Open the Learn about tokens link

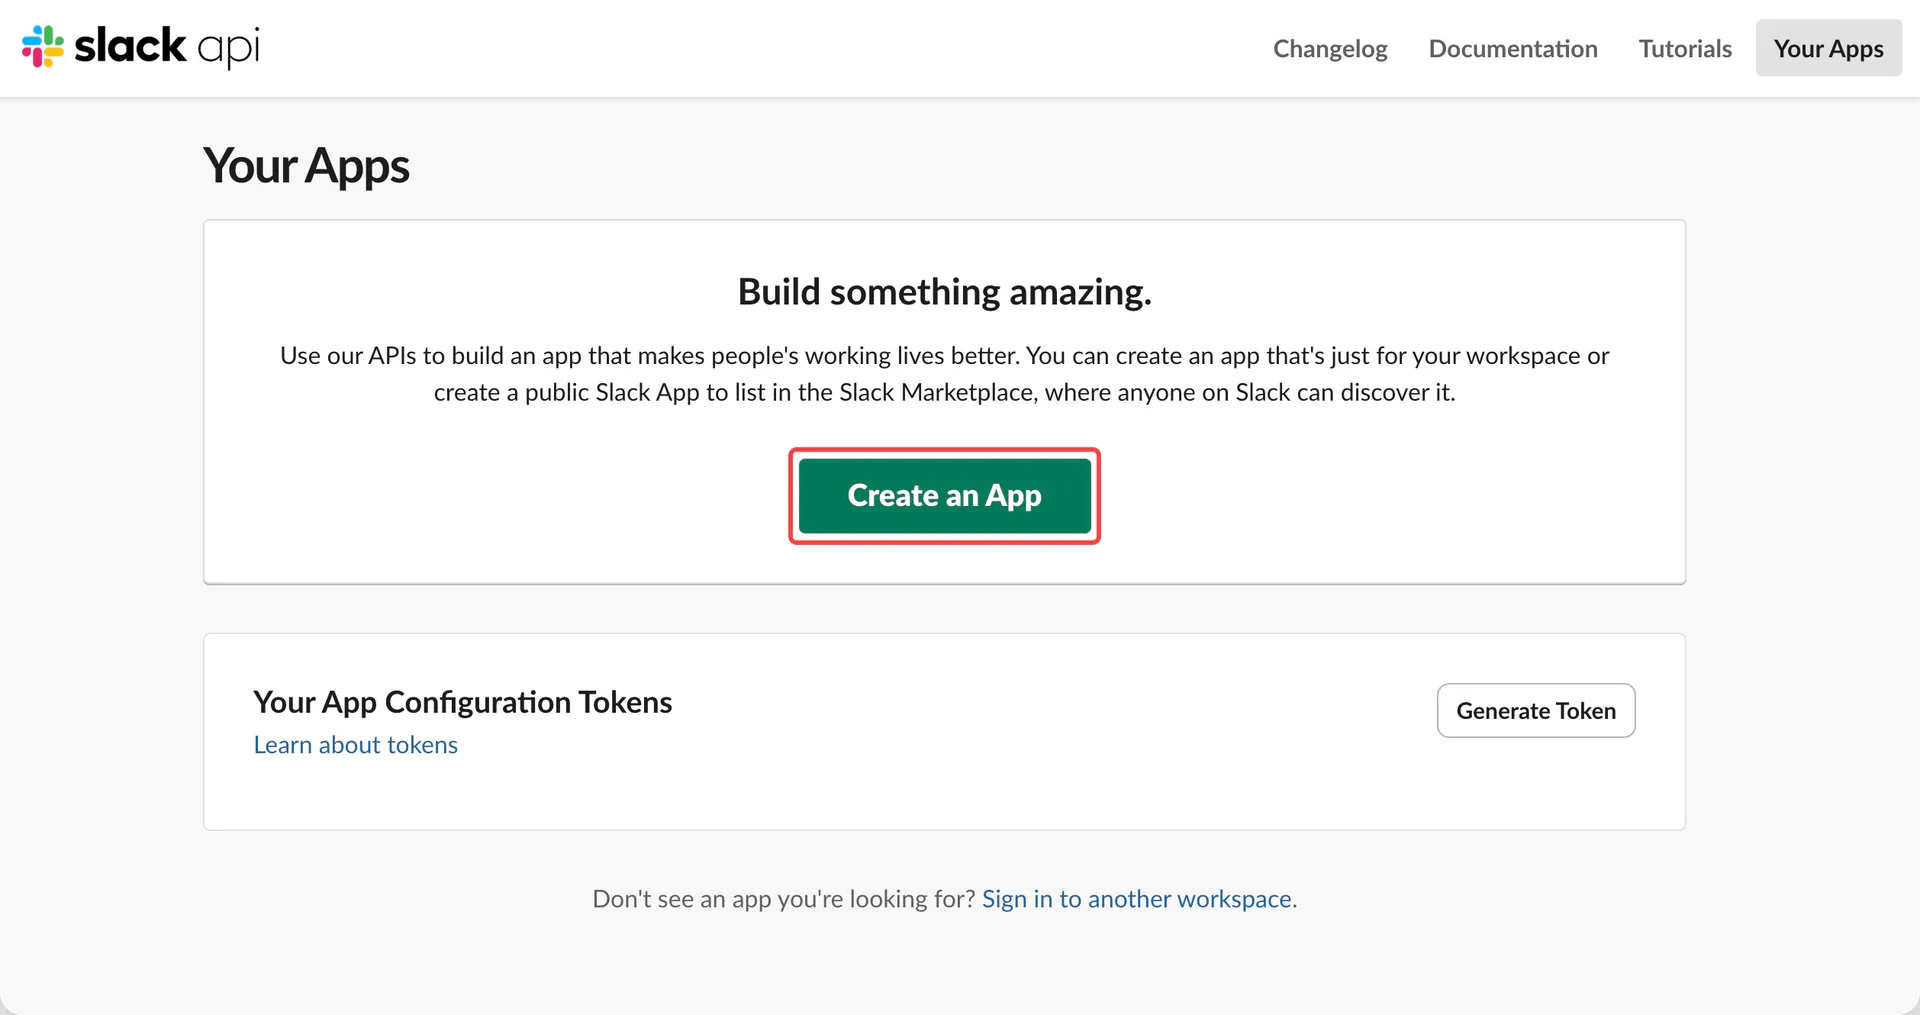coord(356,745)
